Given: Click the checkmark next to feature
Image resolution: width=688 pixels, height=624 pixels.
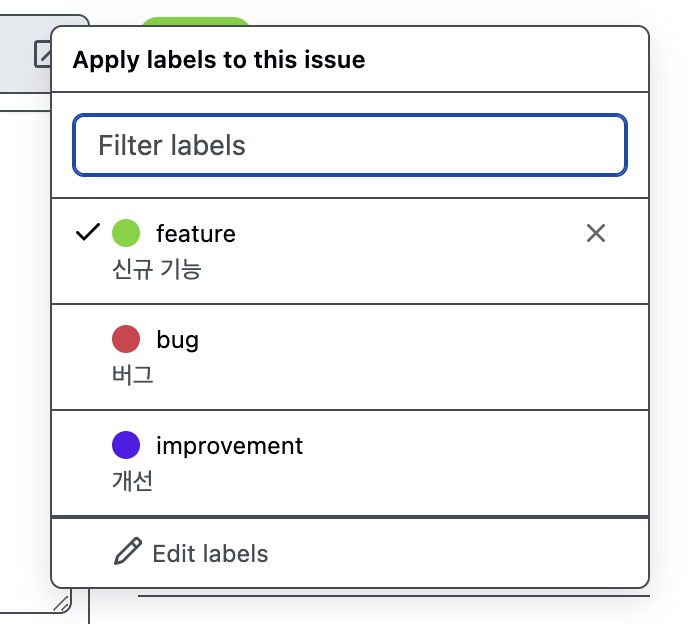Looking at the screenshot, I should click(88, 233).
